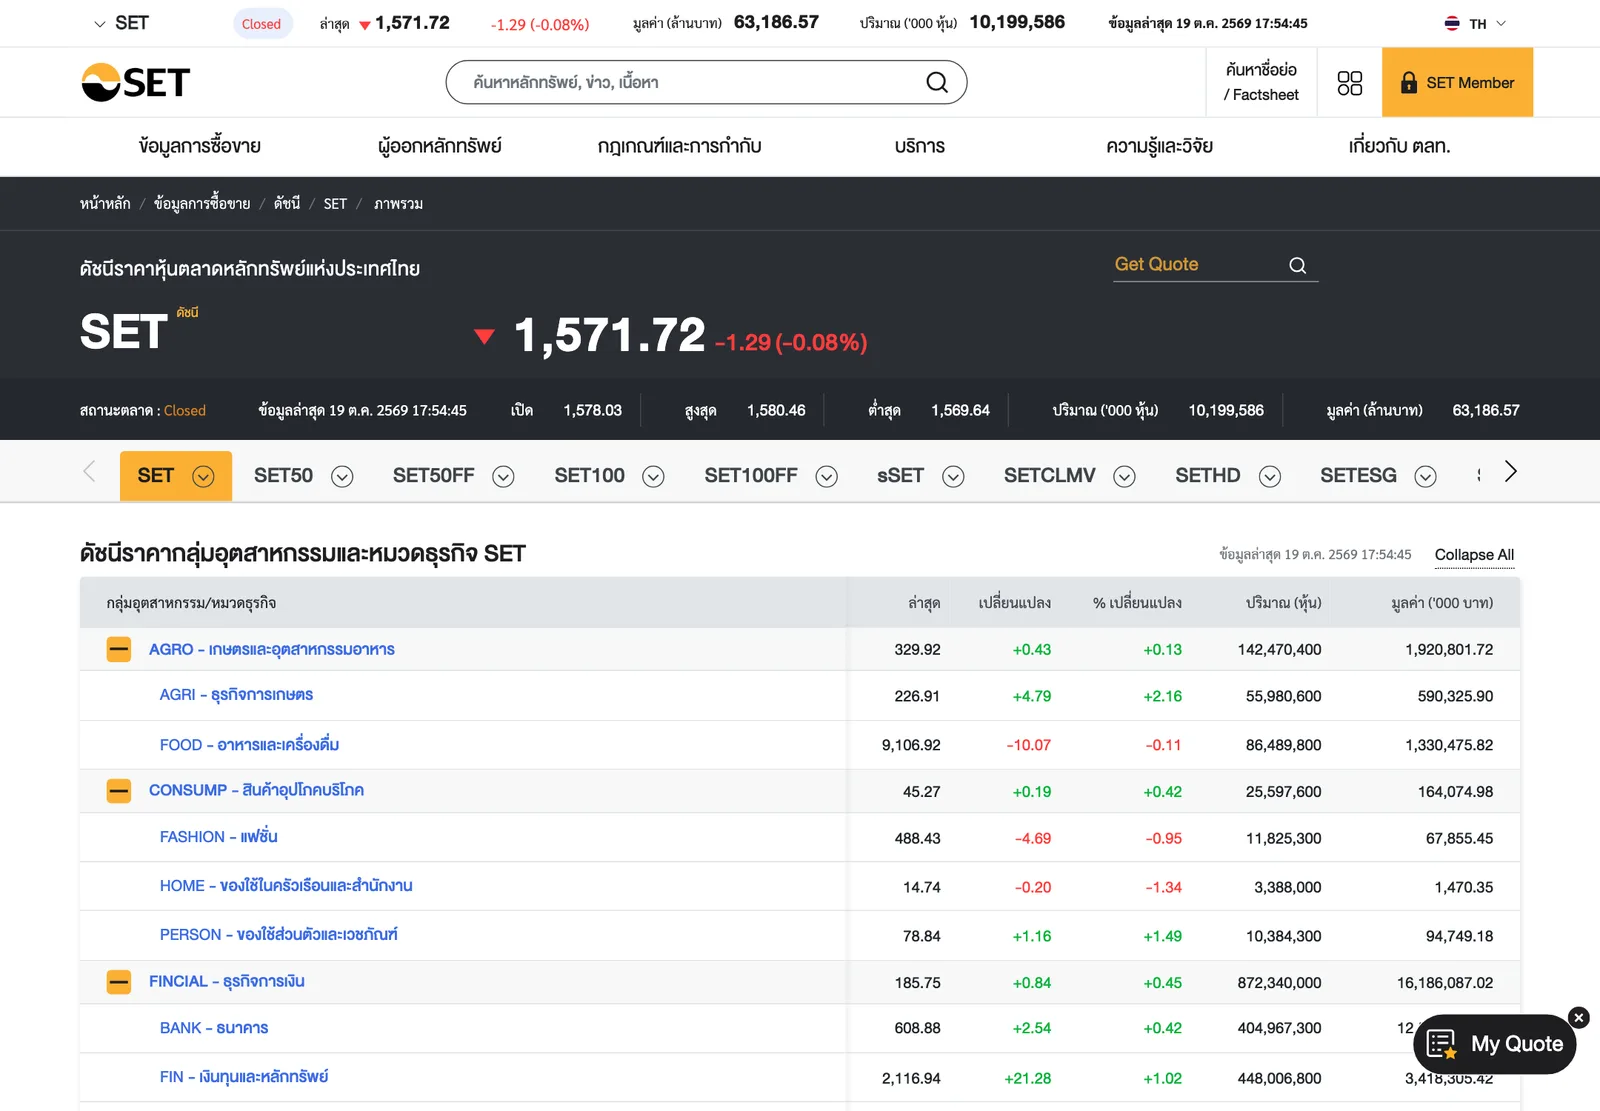Viewport: 1600px width, 1111px height.
Task: Go to หน้าหลัก breadcrumb
Action: 105,204
